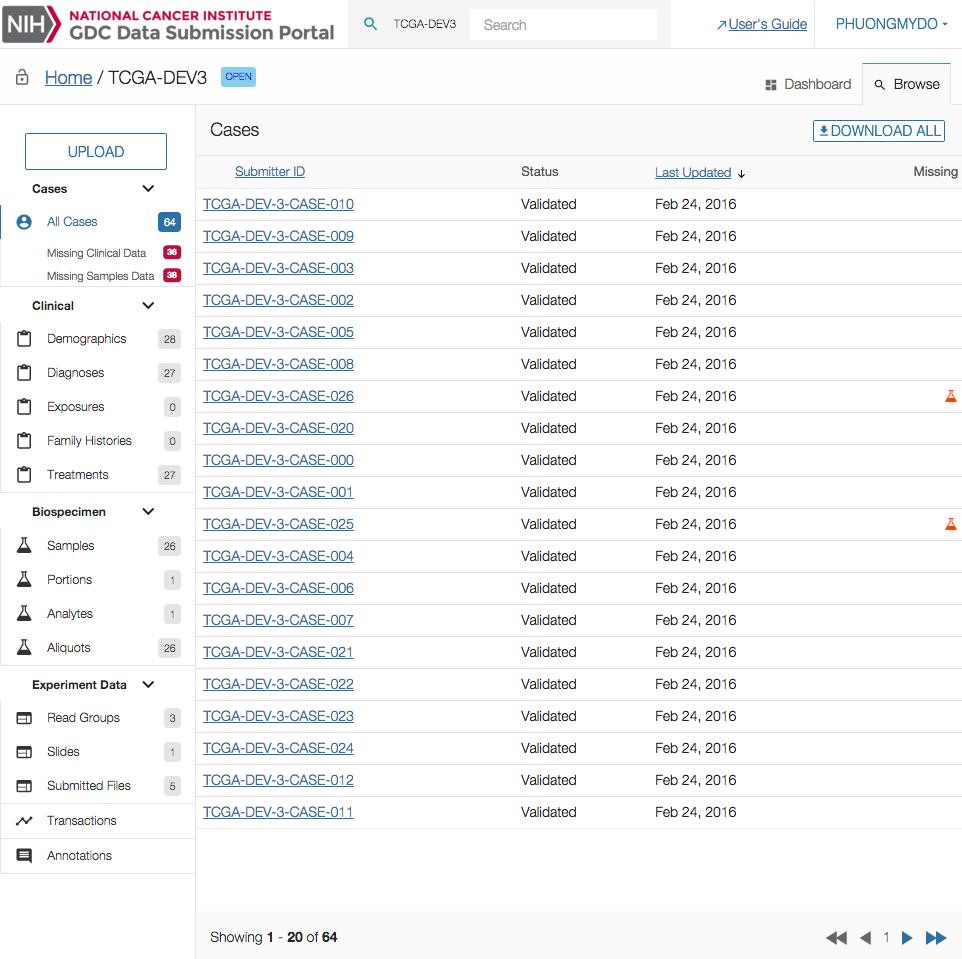Screen dimensions: 962x959
Task: Open case TCGA-DEV-3-CASE-010 link
Action: click(278, 204)
